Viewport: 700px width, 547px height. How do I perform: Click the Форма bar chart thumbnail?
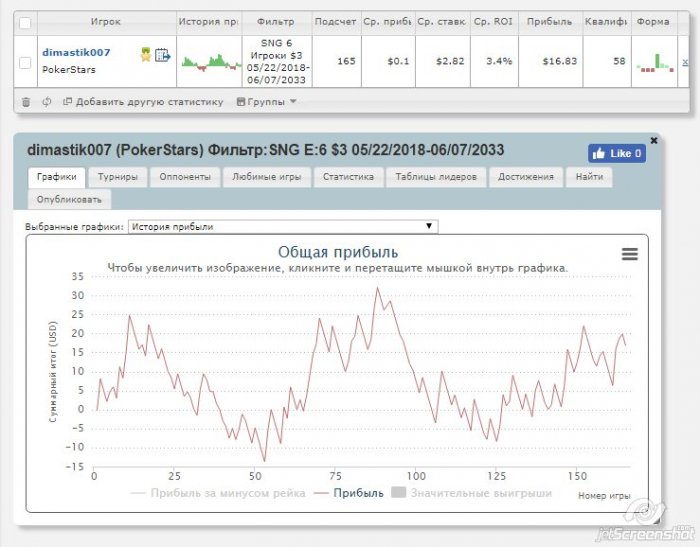(654, 63)
